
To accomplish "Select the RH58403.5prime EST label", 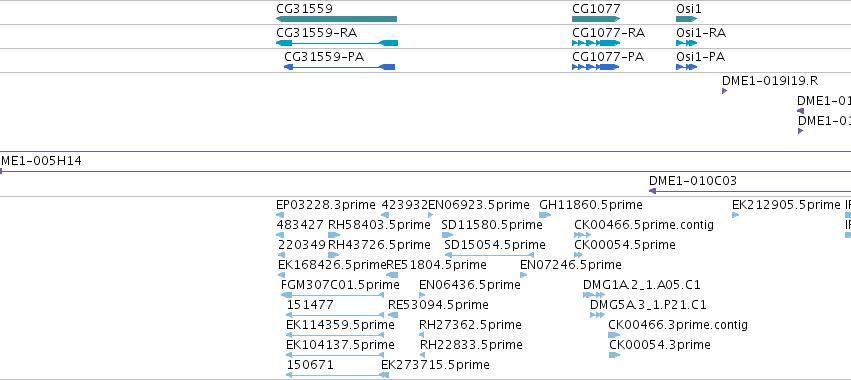I will 379,225.
